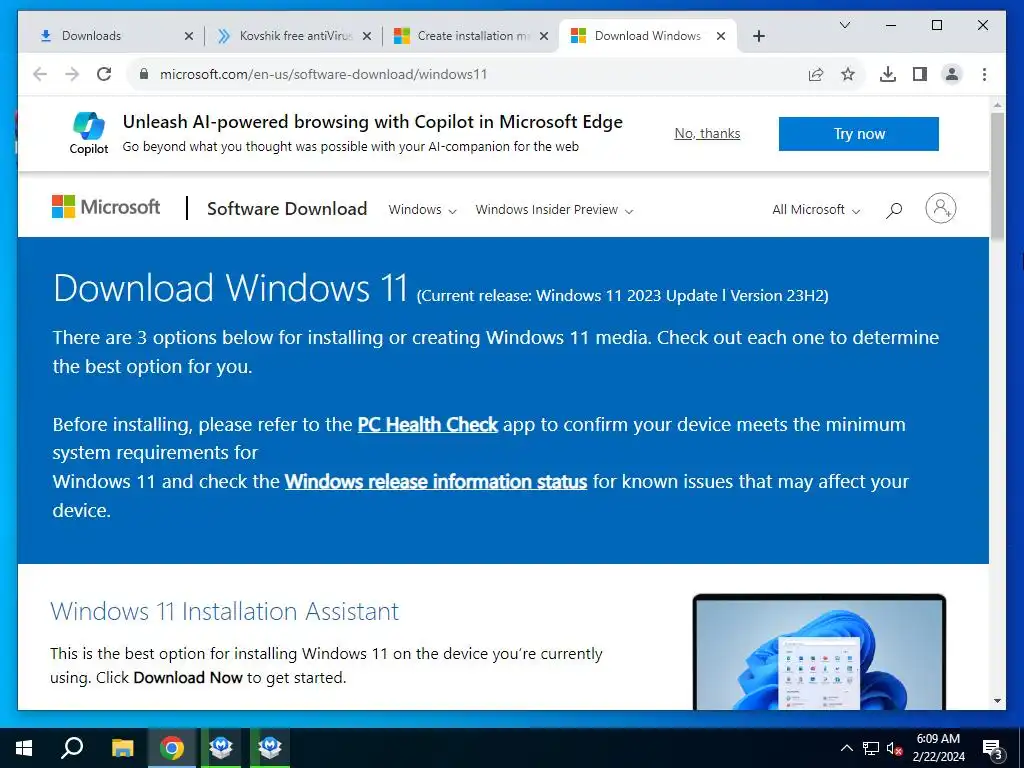This screenshot has height=768, width=1024.
Task: Open a new browser tab
Action: pos(758,36)
